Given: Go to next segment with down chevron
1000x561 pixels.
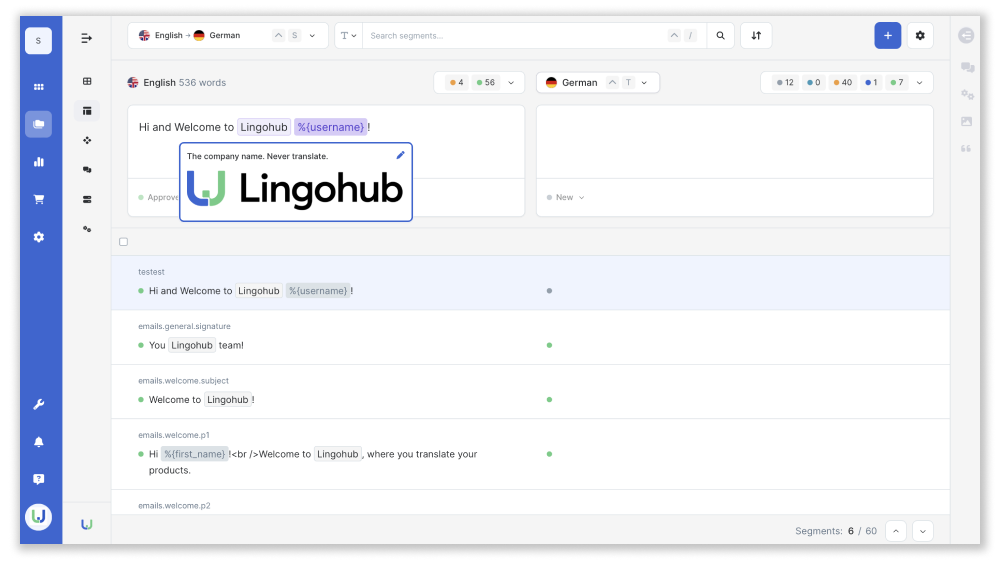Looking at the screenshot, I should click(x=923, y=531).
